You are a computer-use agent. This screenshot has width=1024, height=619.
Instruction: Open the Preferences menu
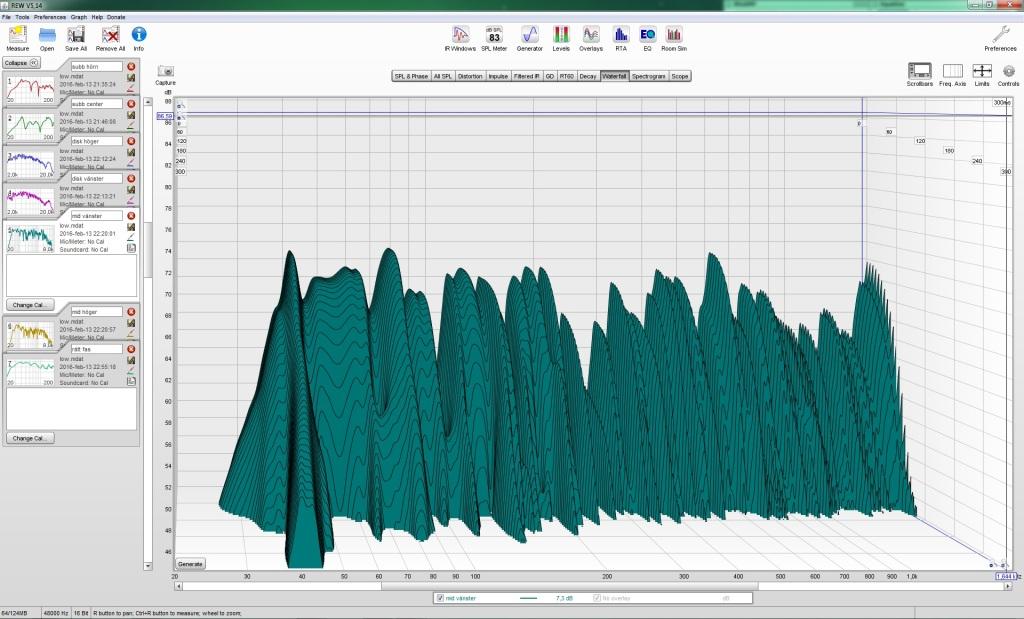50,17
